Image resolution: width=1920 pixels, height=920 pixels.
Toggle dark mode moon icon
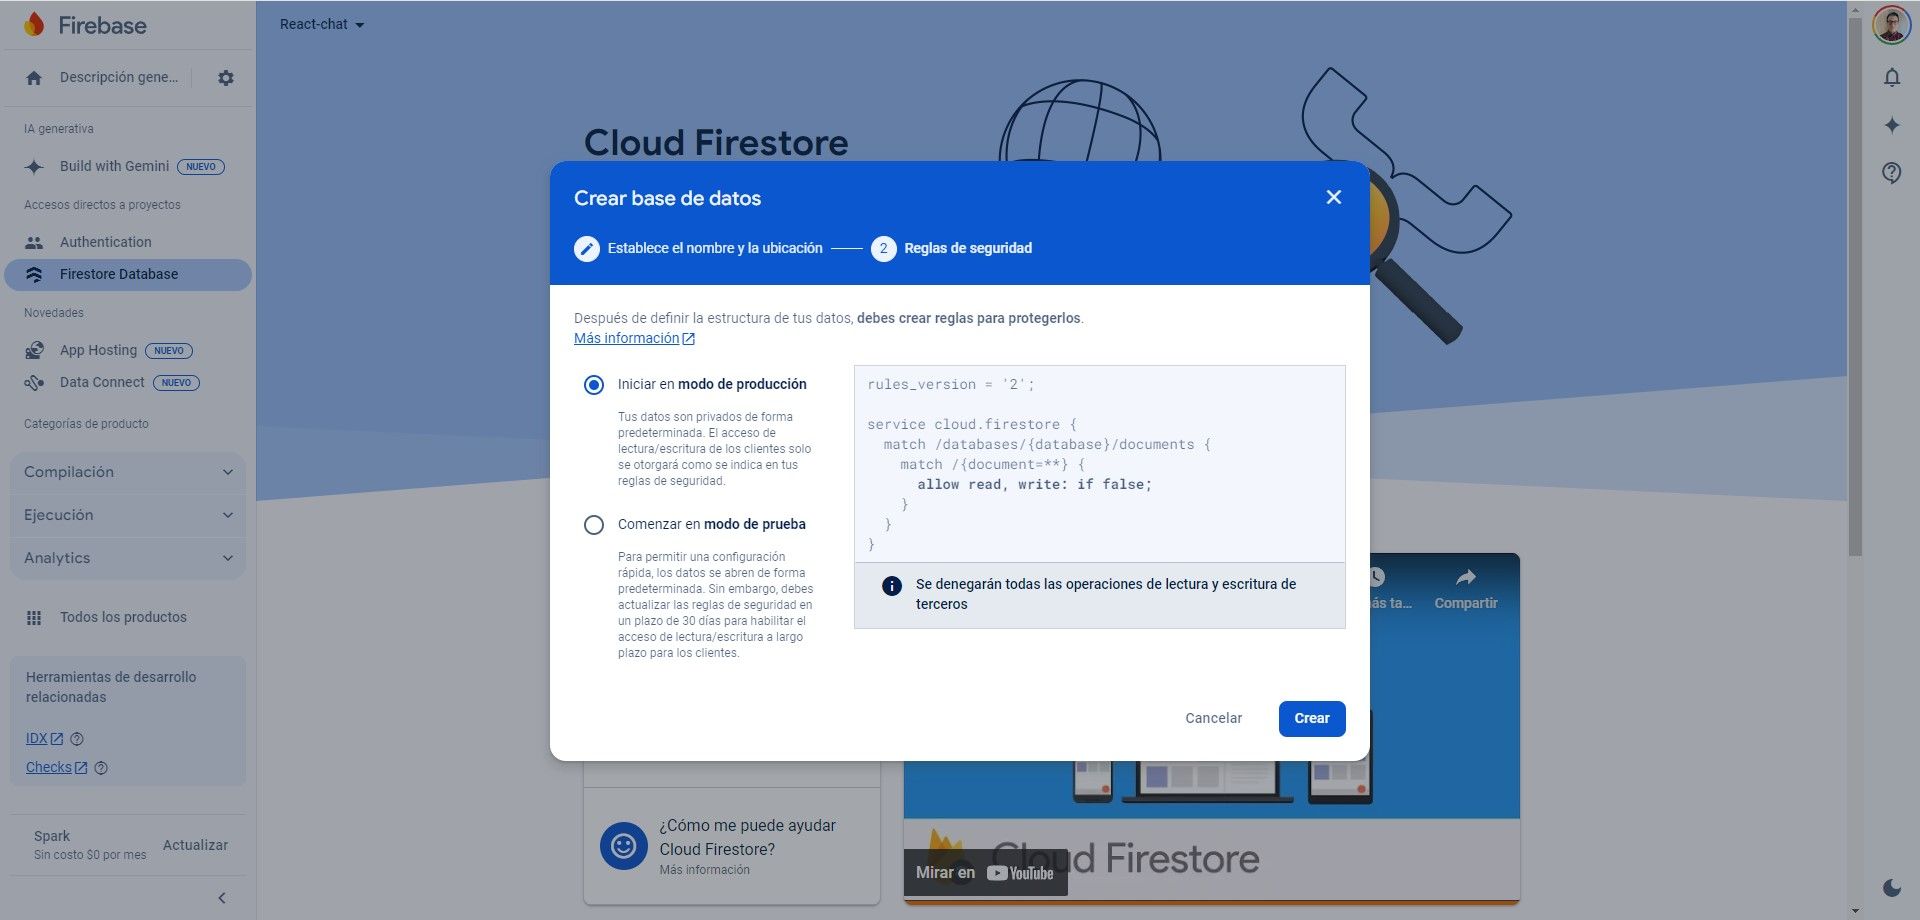(1891, 887)
